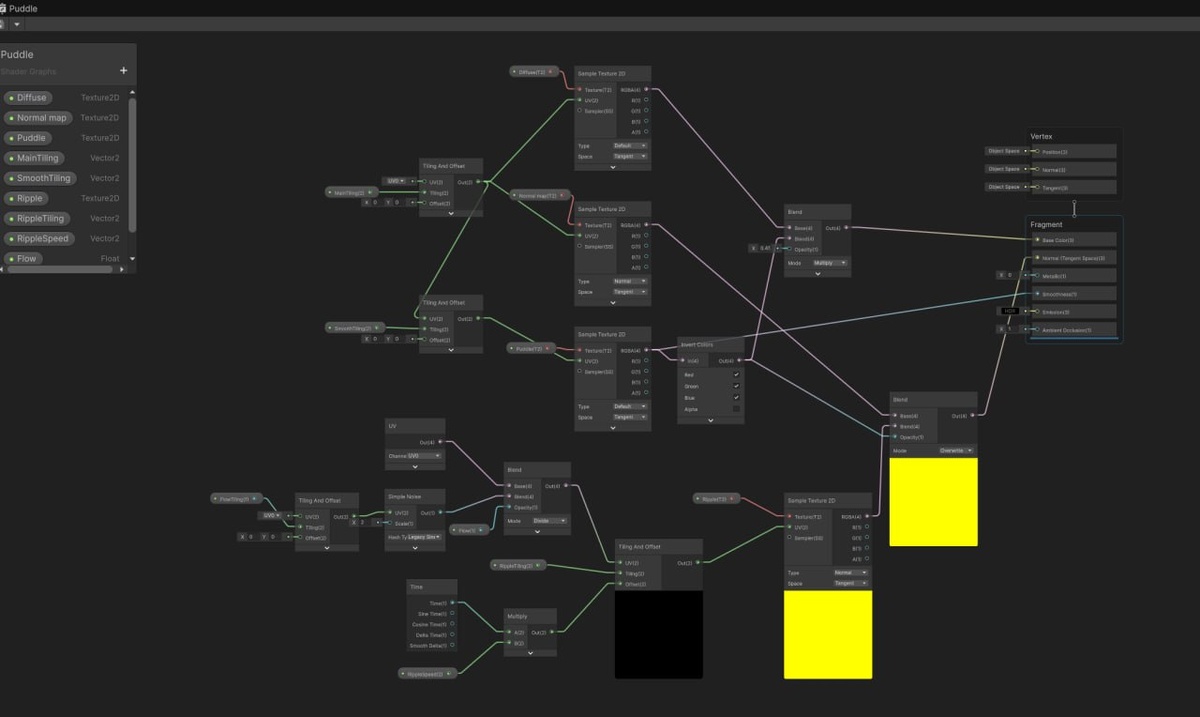
Task: Click the save asset icon in toolbar
Action: click(3, 23)
